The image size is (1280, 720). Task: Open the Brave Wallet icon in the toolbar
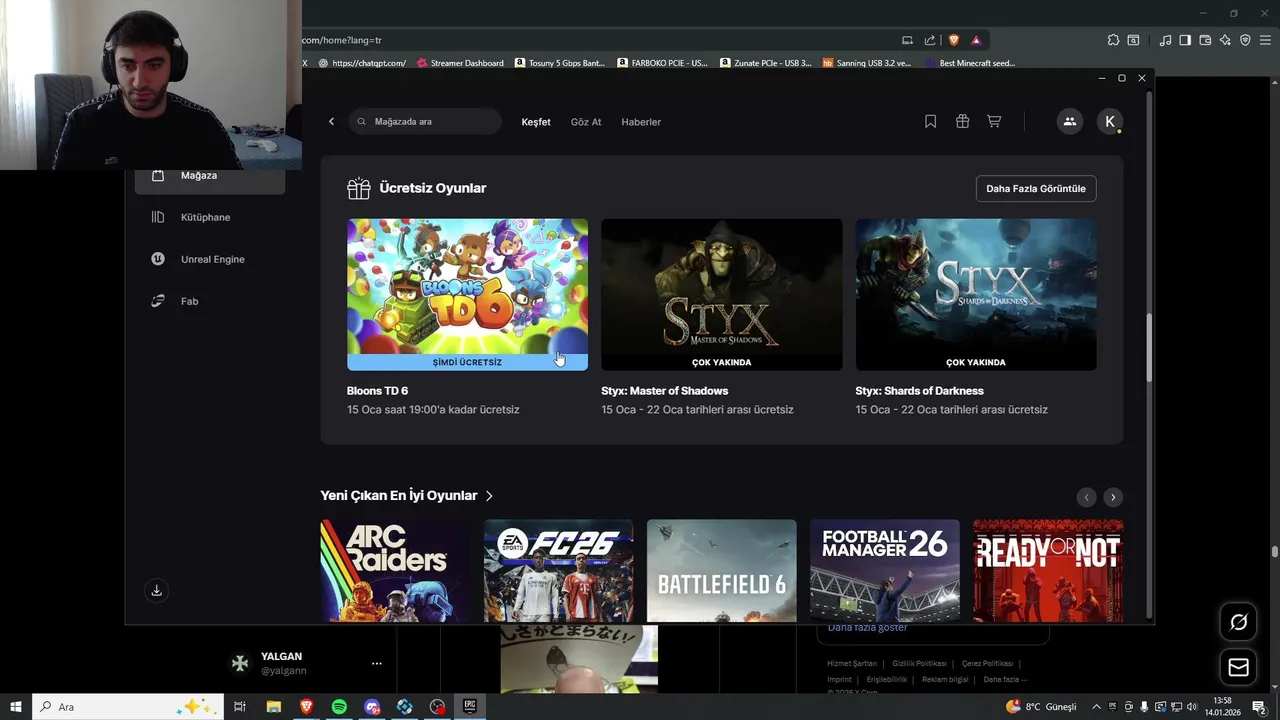(x=1205, y=40)
